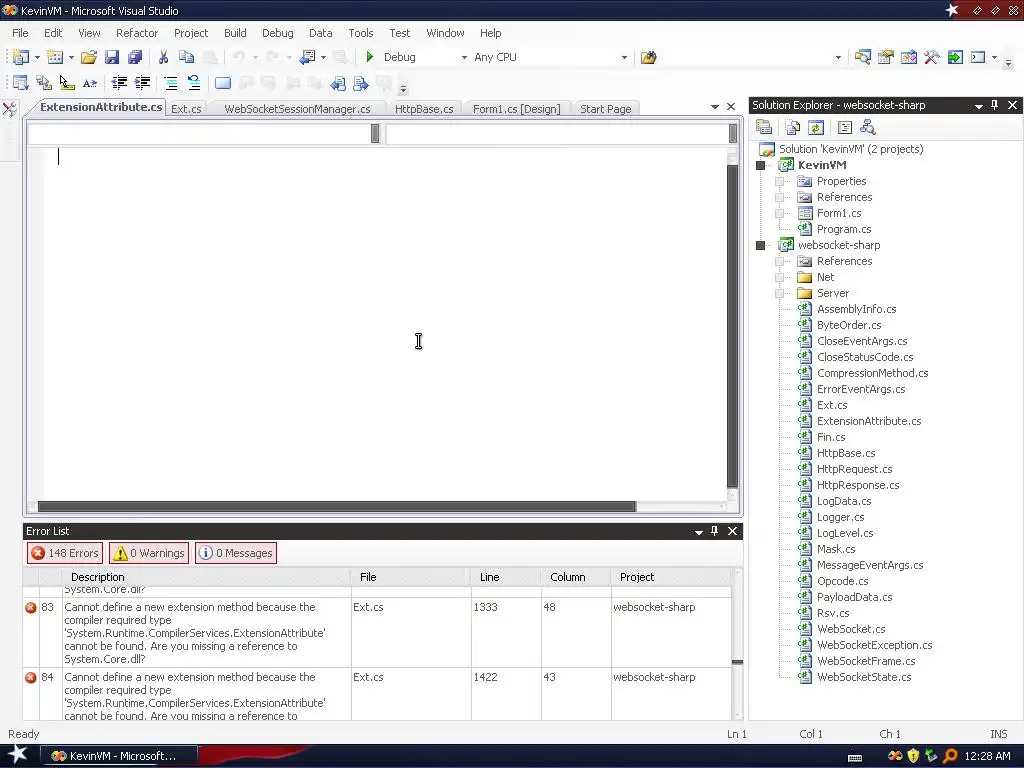1024x768 pixels.
Task: Click the Display Quick Info cursor icon
Action: [x=67, y=83]
